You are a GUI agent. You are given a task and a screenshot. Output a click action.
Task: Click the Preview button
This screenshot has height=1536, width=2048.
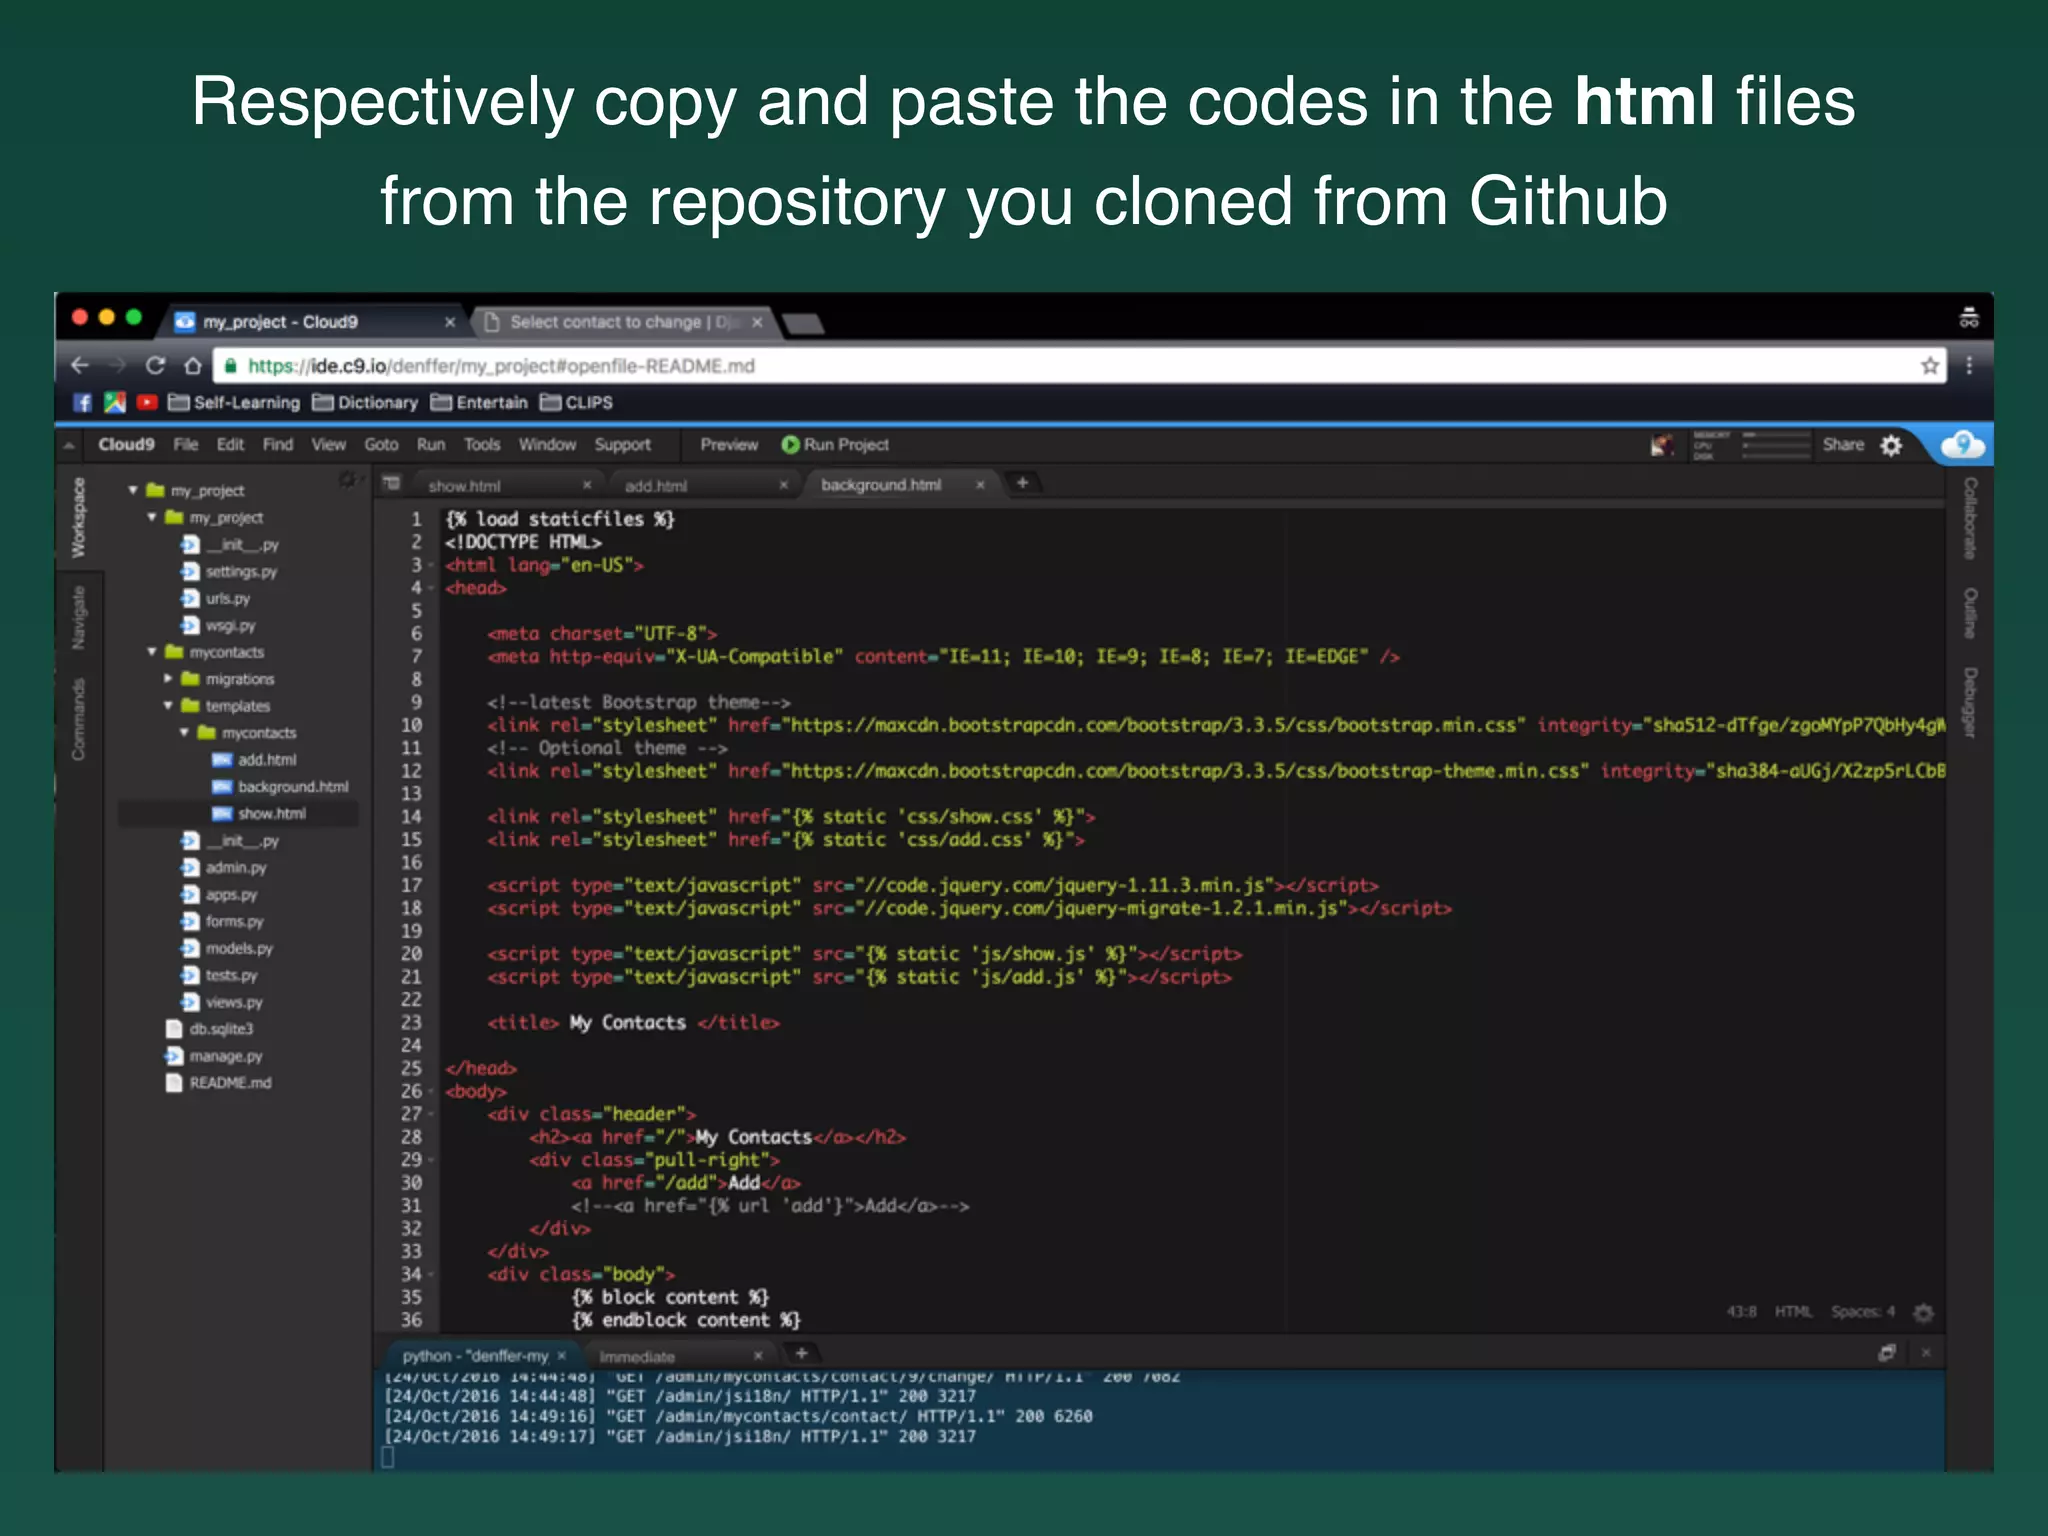(728, 445)
